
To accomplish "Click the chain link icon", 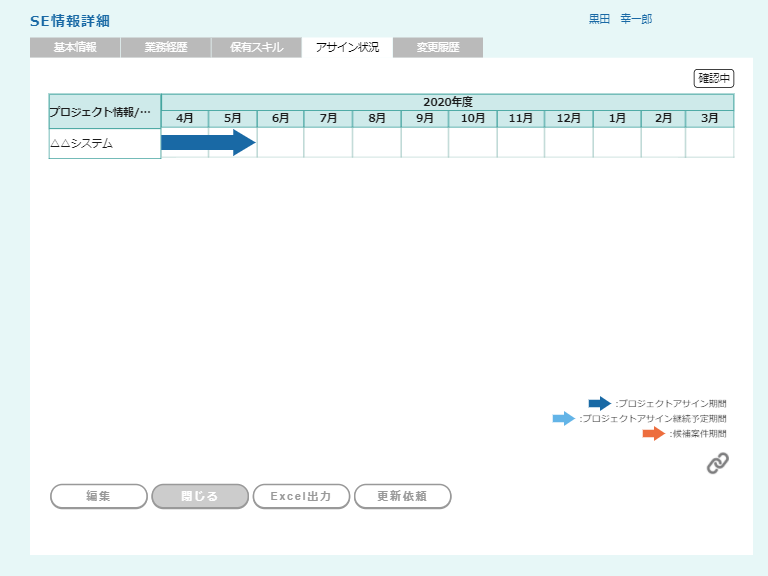I will click(x=717, y=463).
